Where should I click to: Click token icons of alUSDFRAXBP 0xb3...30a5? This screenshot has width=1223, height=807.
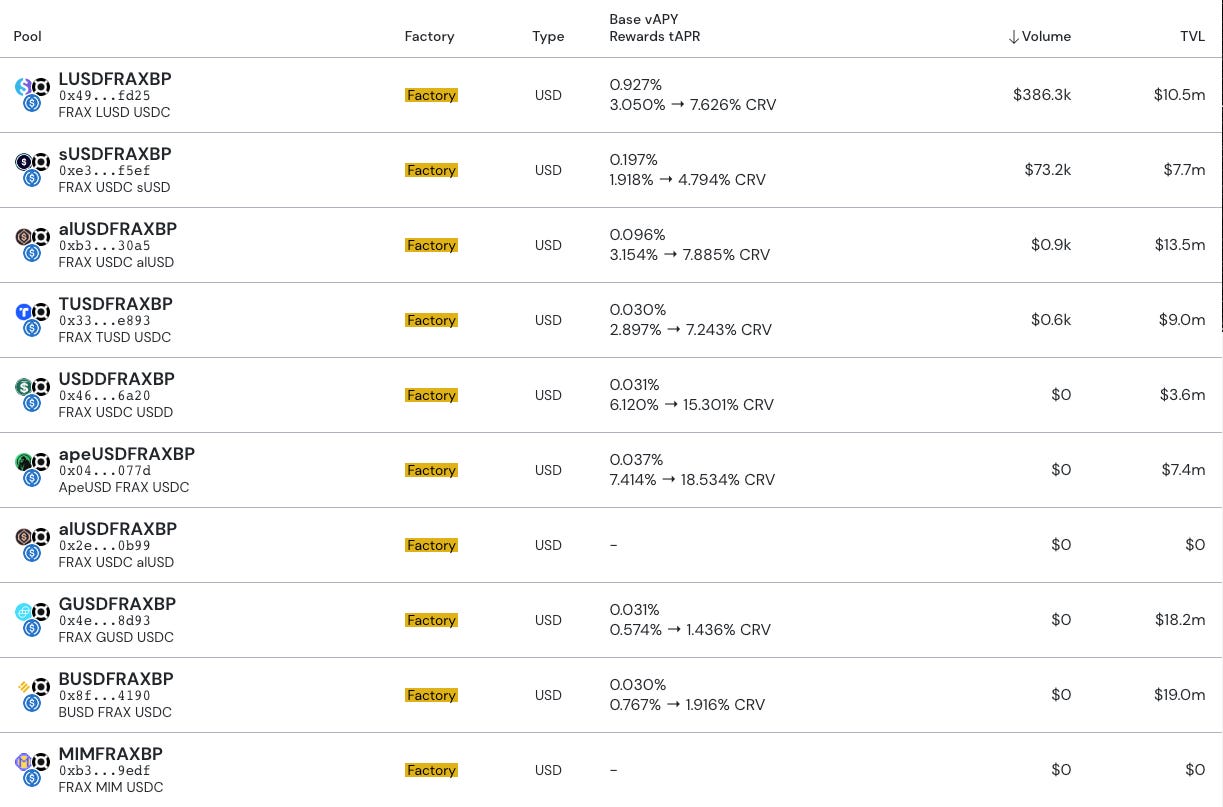point(32,245)
